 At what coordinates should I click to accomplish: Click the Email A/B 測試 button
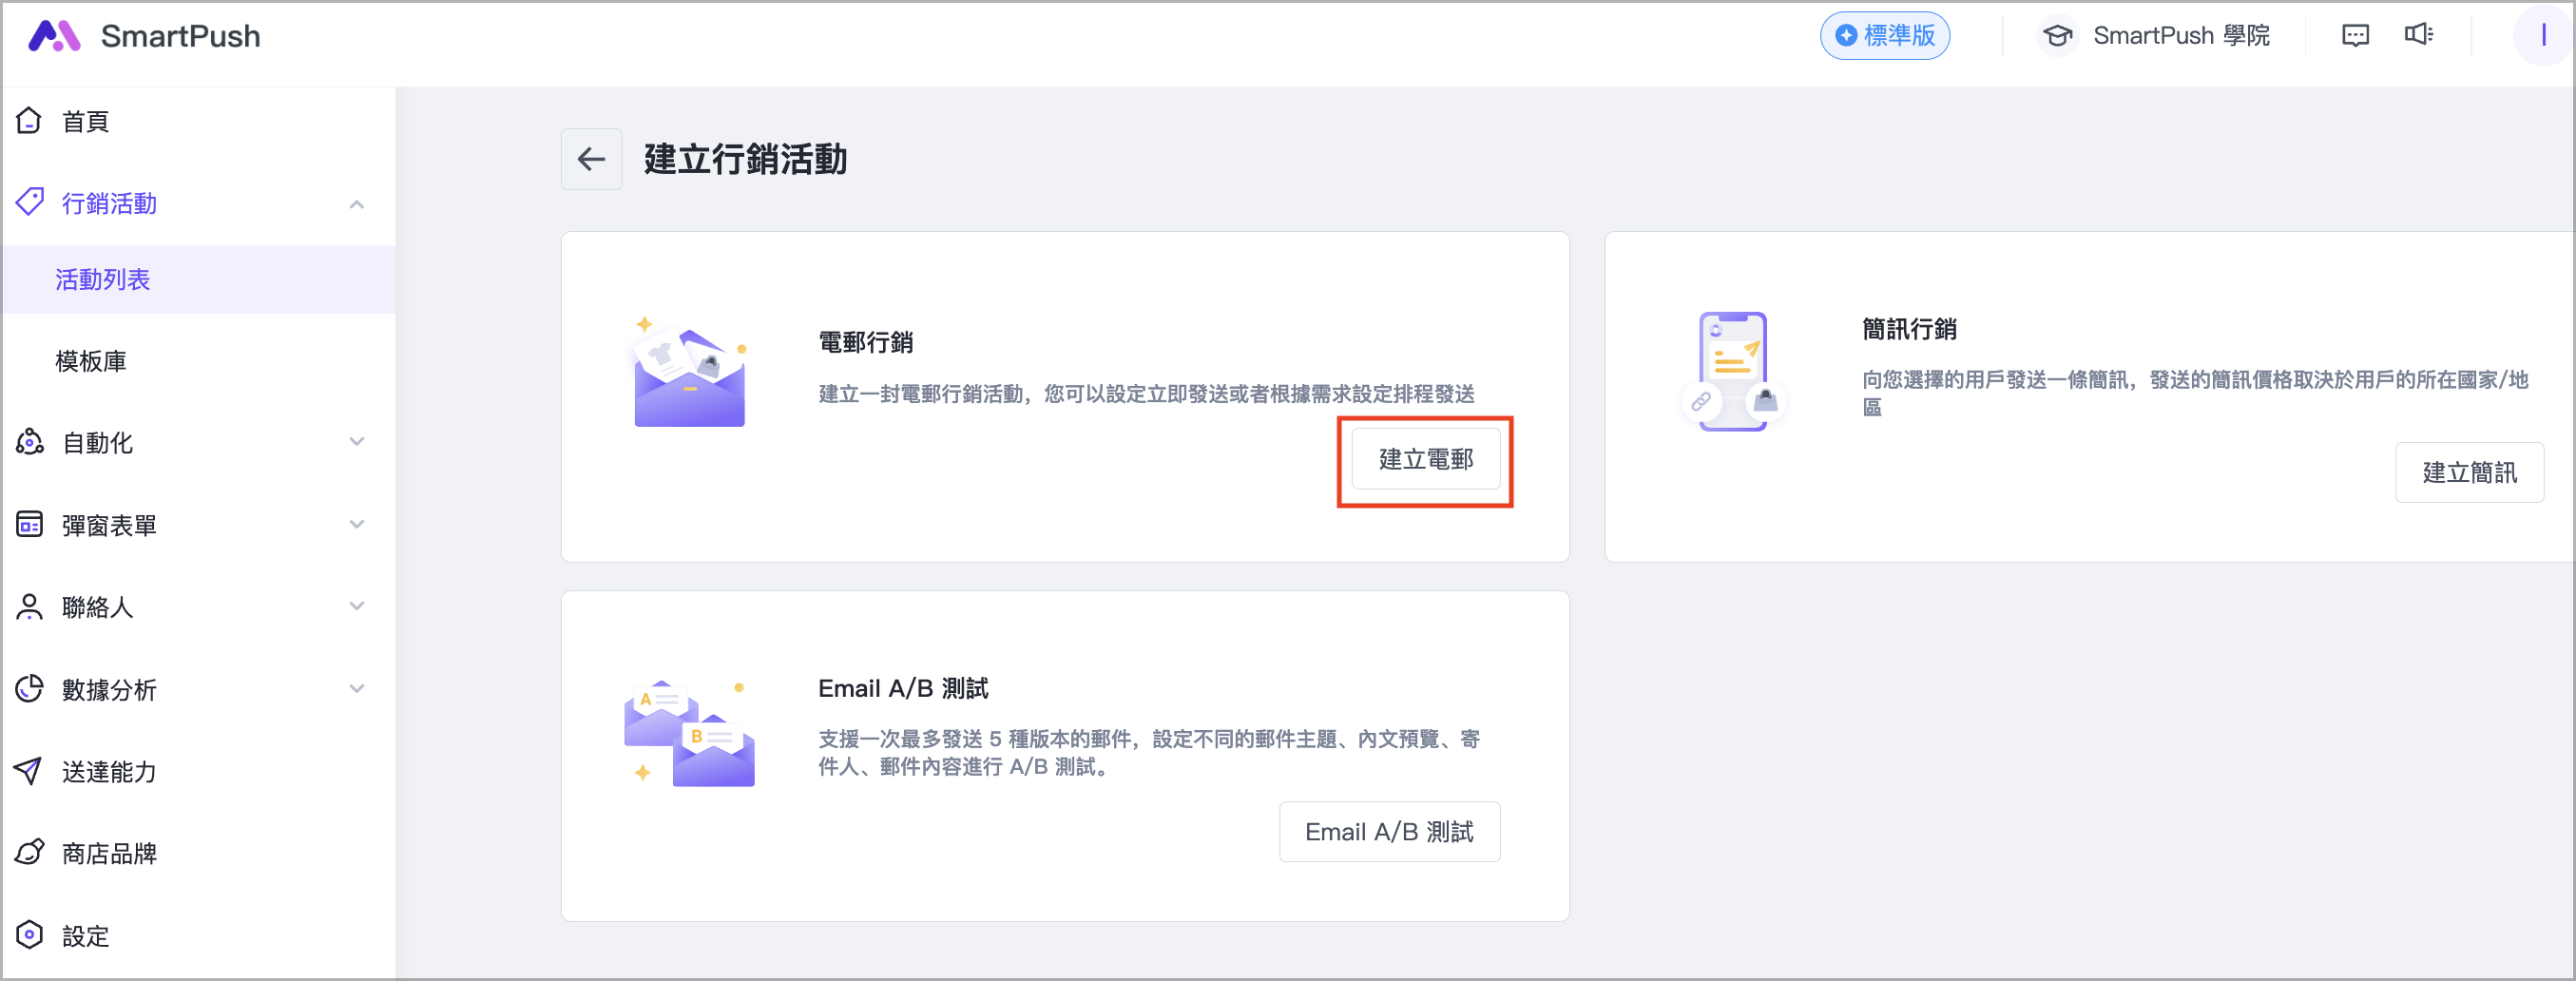1388,831
